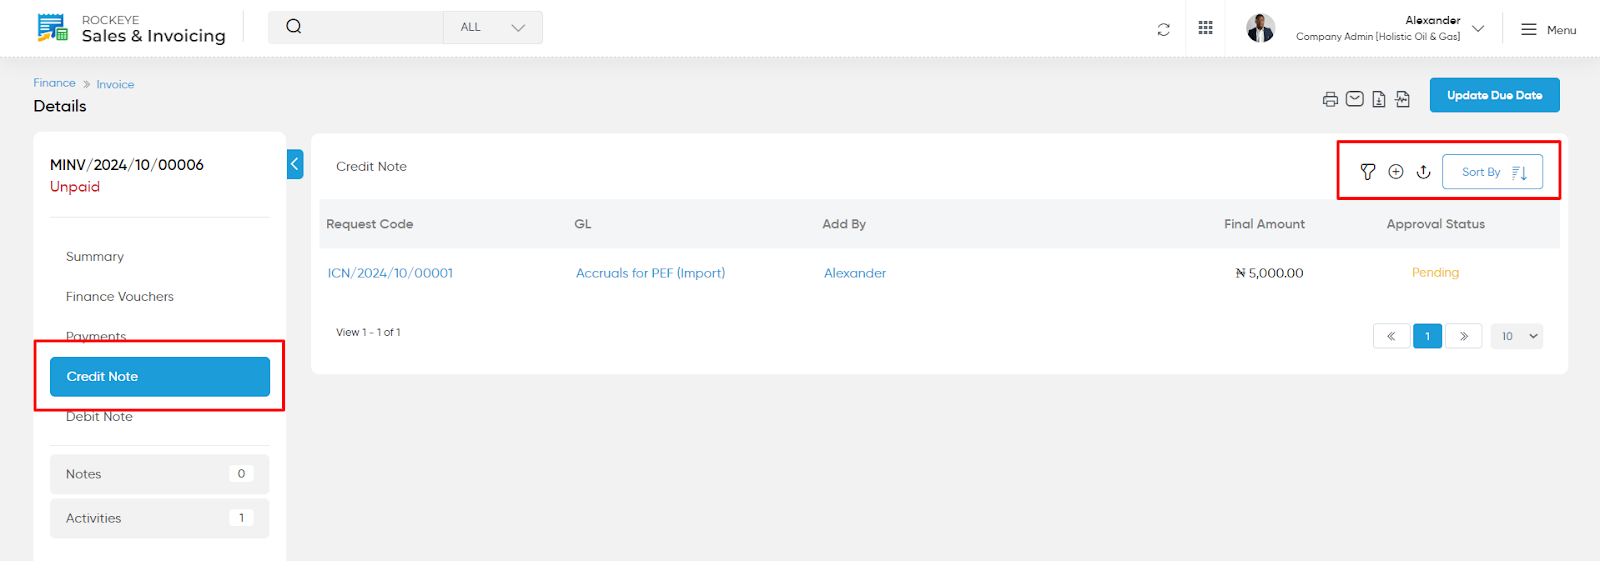Click the print icon
Image resolution: width=1600 pixels, height=561 pixels.
click(1330, 99)
